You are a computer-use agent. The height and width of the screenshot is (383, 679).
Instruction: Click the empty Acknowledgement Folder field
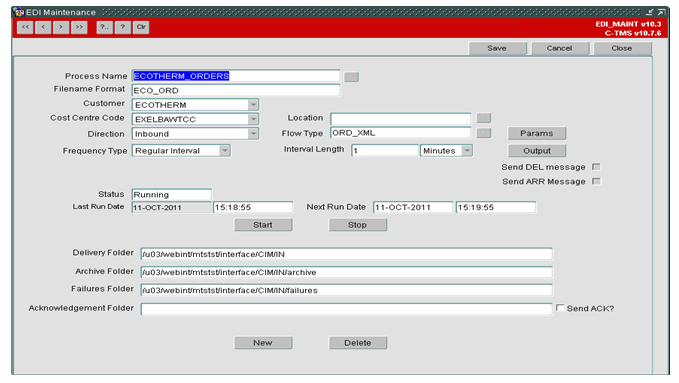coord(346,309)
